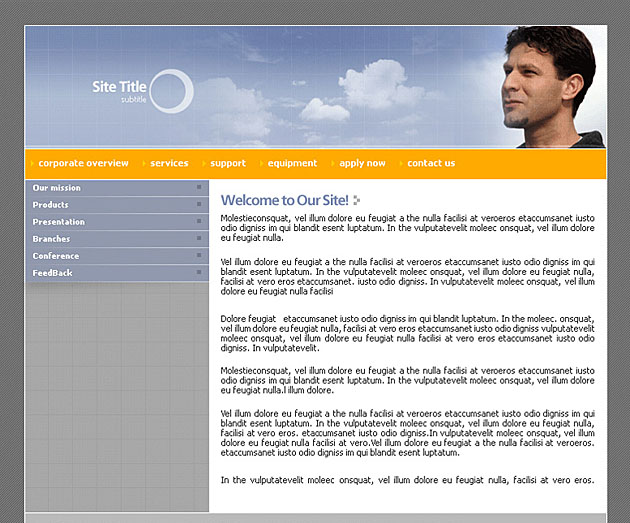Click the square bullet beside FeedBack
Image resolution: width=630 pixels, height=523 pixels.
coord(199,272)
